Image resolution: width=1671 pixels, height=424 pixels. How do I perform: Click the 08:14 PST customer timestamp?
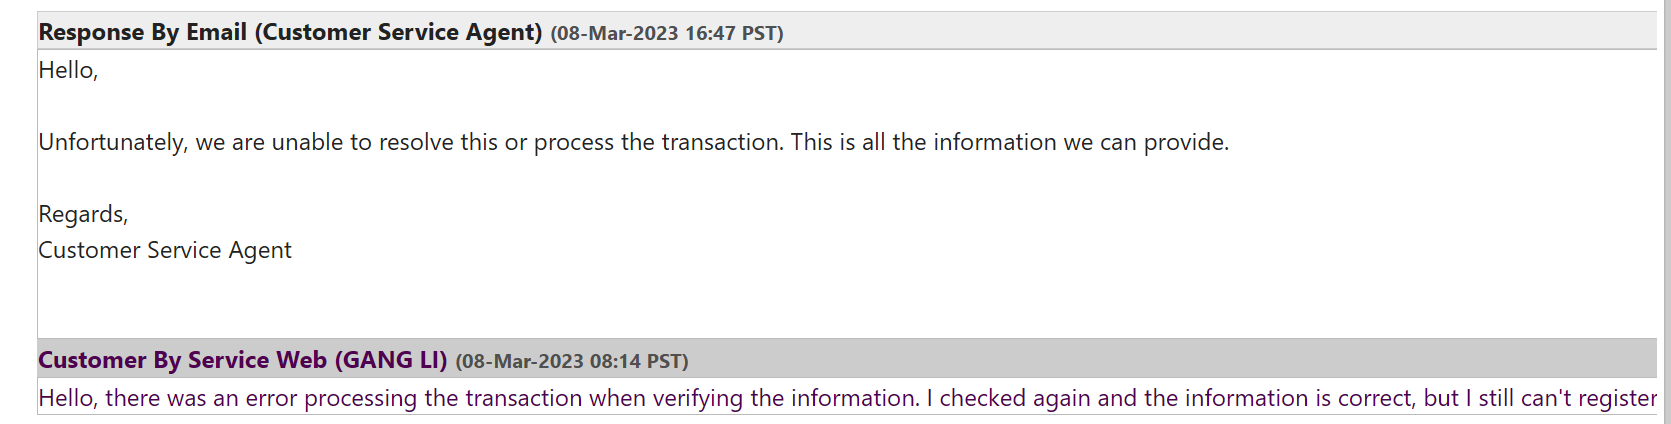pos(638,361)
